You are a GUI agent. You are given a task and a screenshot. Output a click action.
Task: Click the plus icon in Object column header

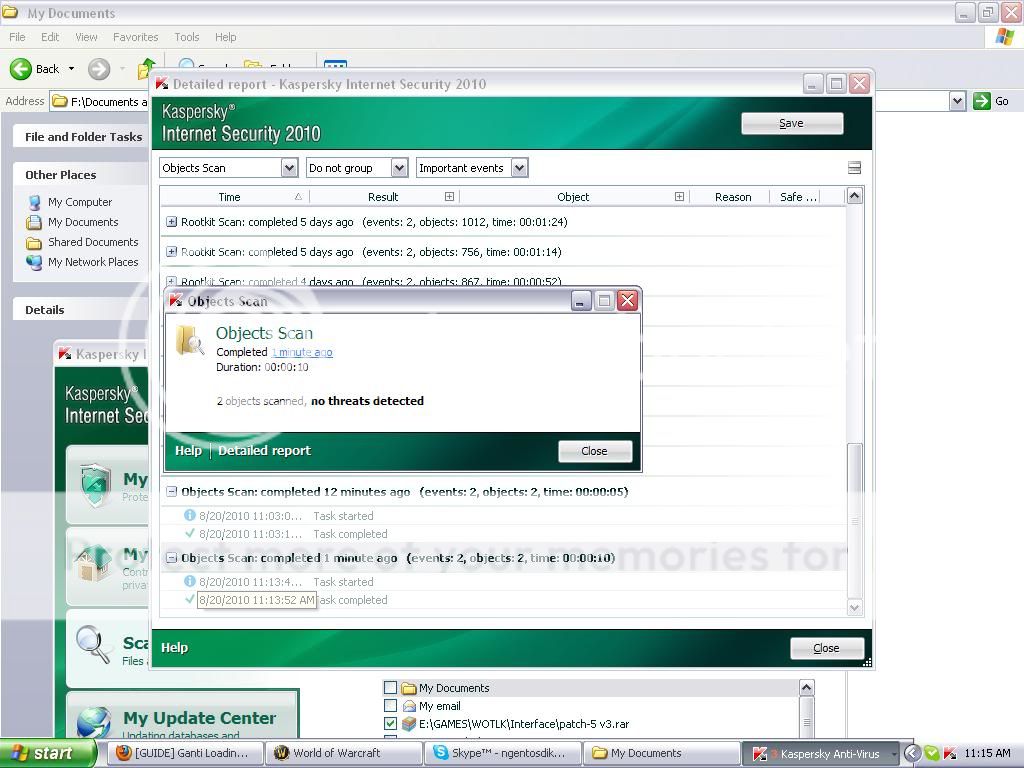[x=679, y=197]
